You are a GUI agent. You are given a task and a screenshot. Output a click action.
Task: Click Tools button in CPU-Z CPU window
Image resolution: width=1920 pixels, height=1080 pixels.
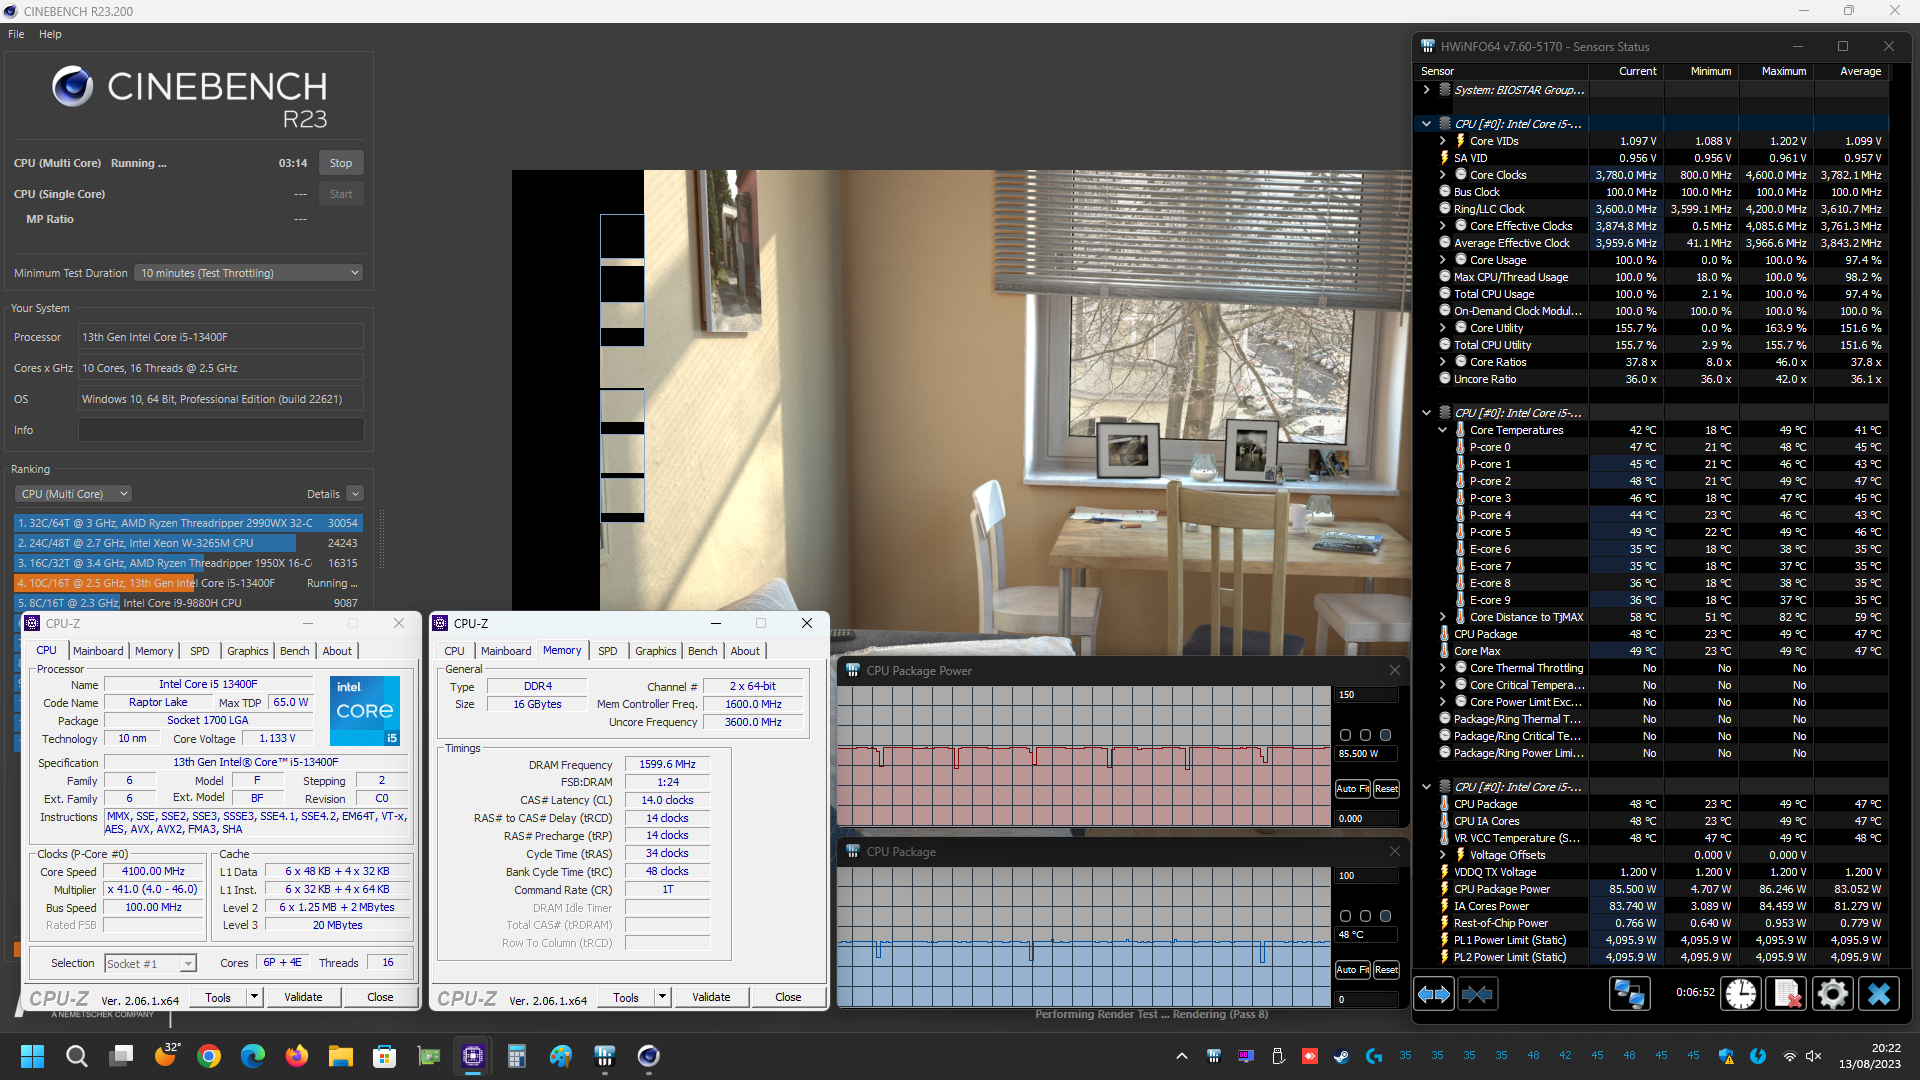218,997
